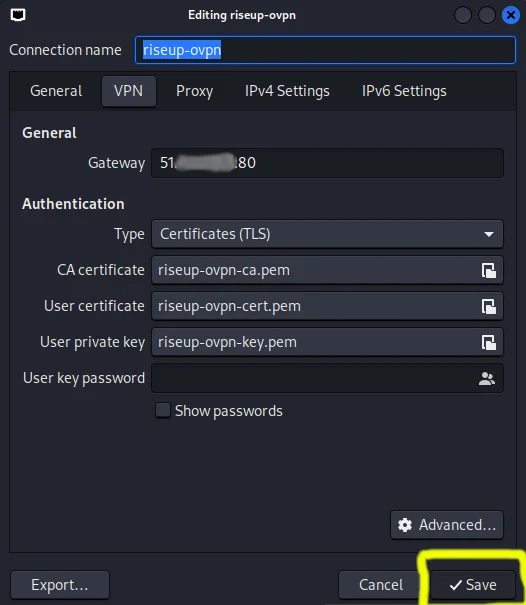Go to IPv4 Settings tab

pyautogui.click(x=287, y=91)
